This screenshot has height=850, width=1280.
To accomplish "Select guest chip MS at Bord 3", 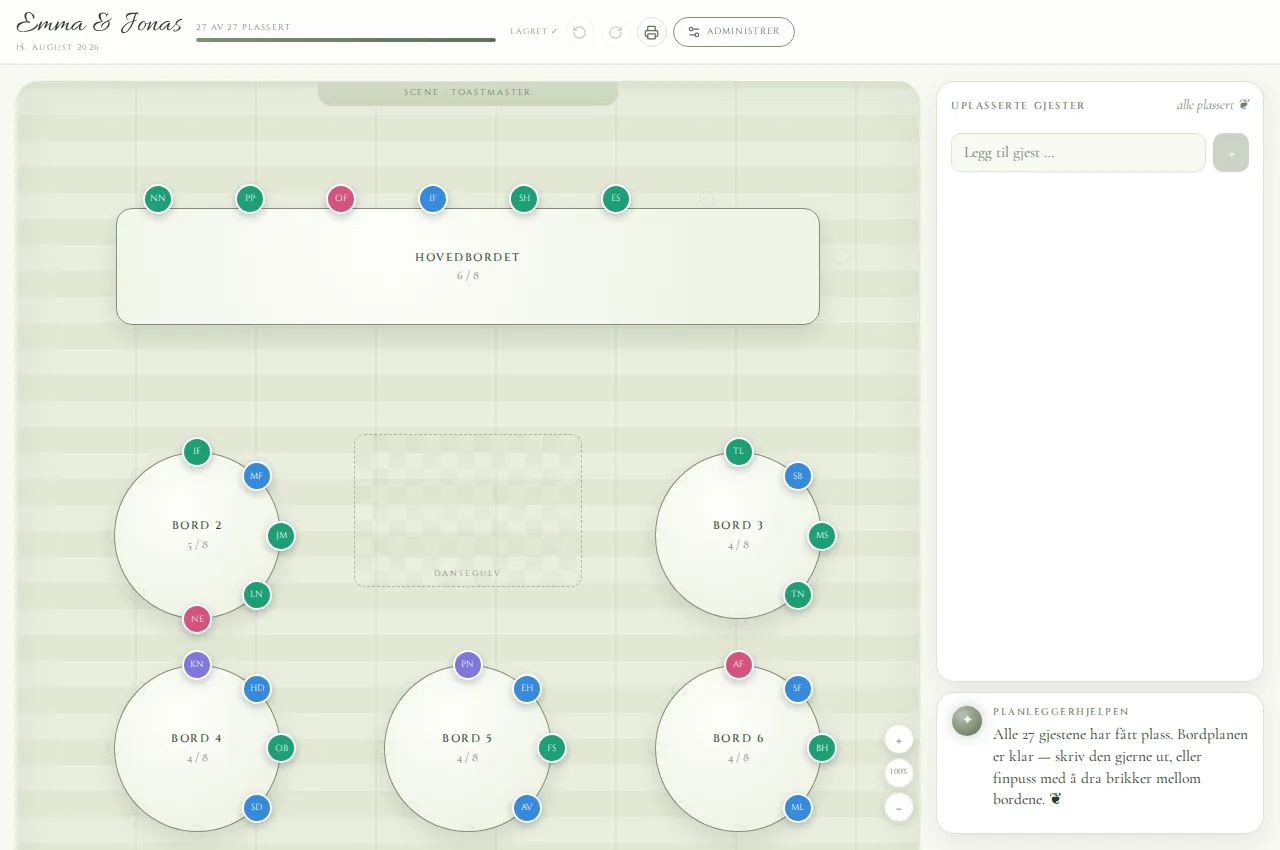I will coord(822,536).
